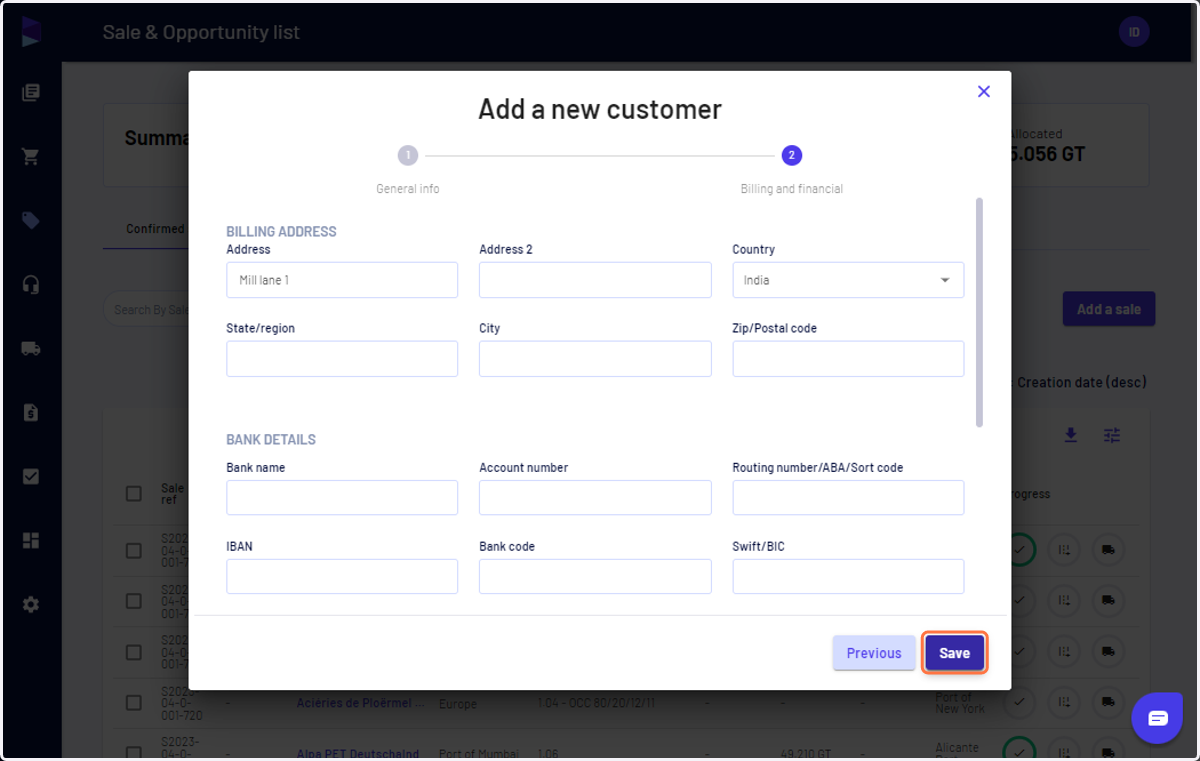Select step 2 Billing and financial
1200x761 pixels.
point(791,155)
